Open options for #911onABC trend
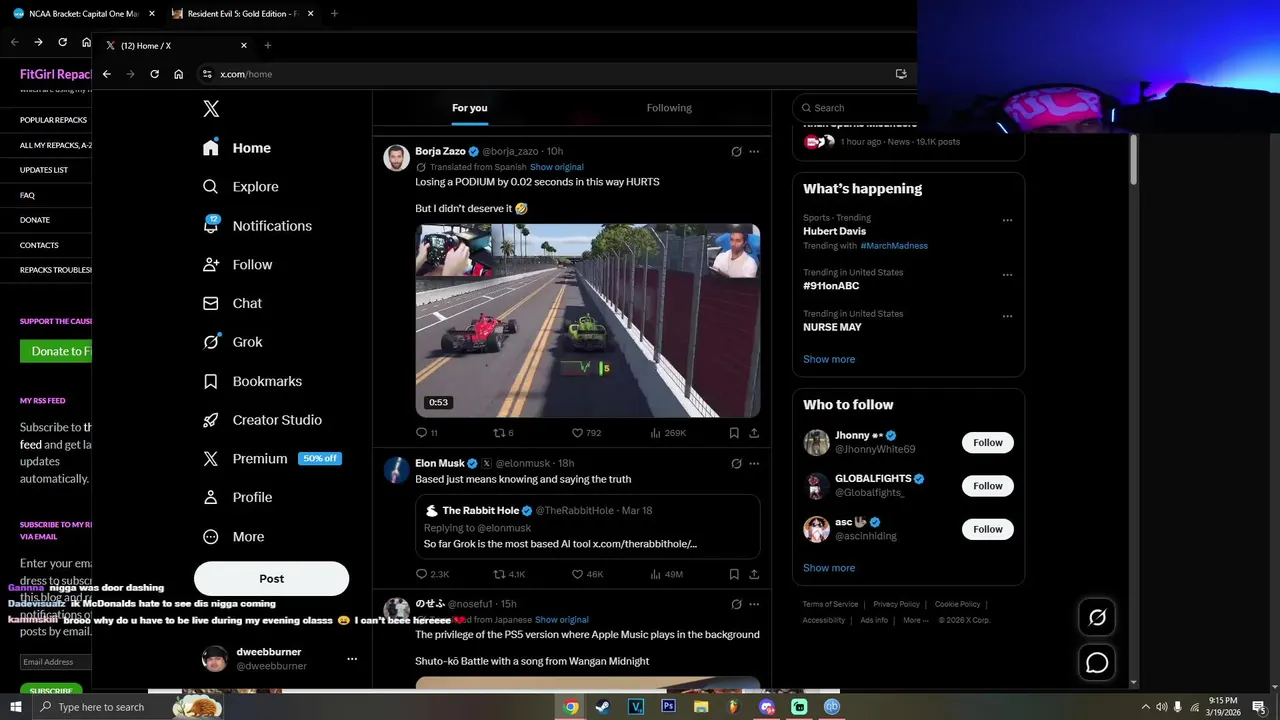 (1007, 275)
